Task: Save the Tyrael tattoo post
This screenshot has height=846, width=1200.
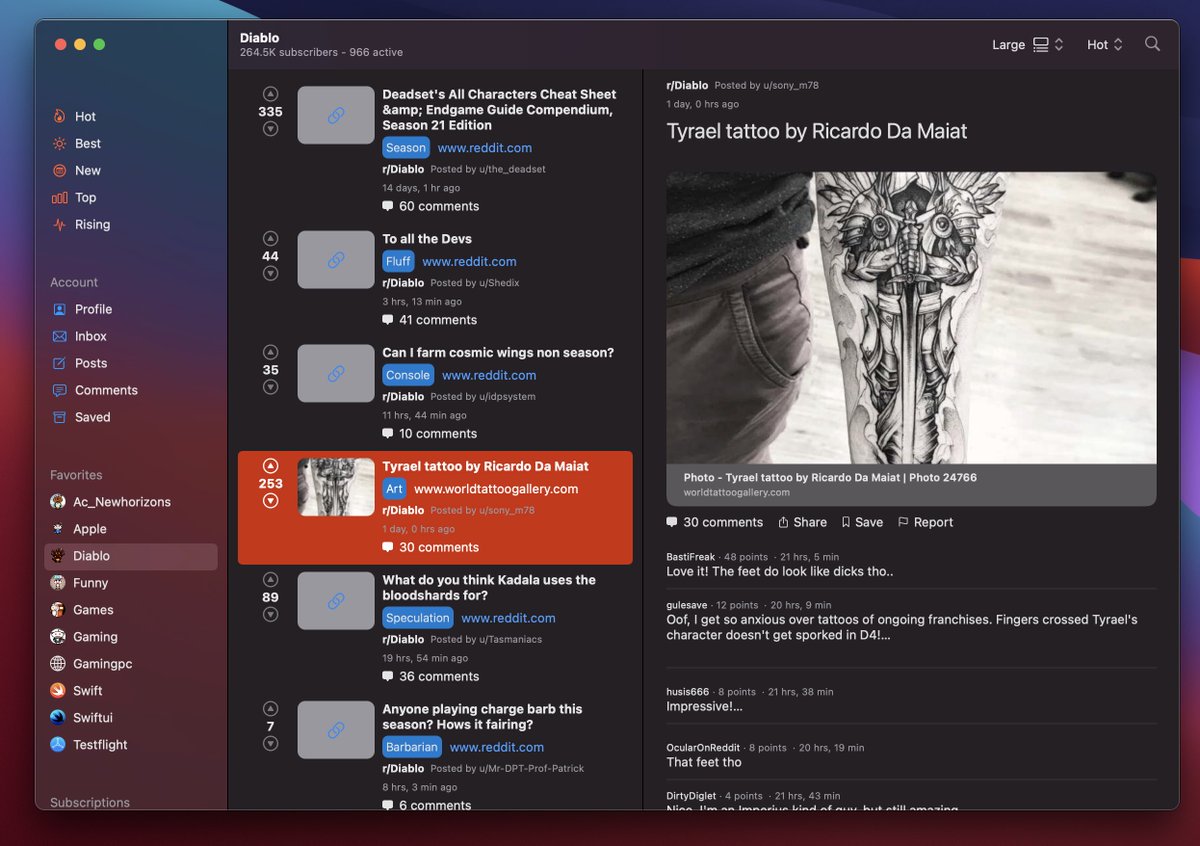Action: (x=862, y=522)
